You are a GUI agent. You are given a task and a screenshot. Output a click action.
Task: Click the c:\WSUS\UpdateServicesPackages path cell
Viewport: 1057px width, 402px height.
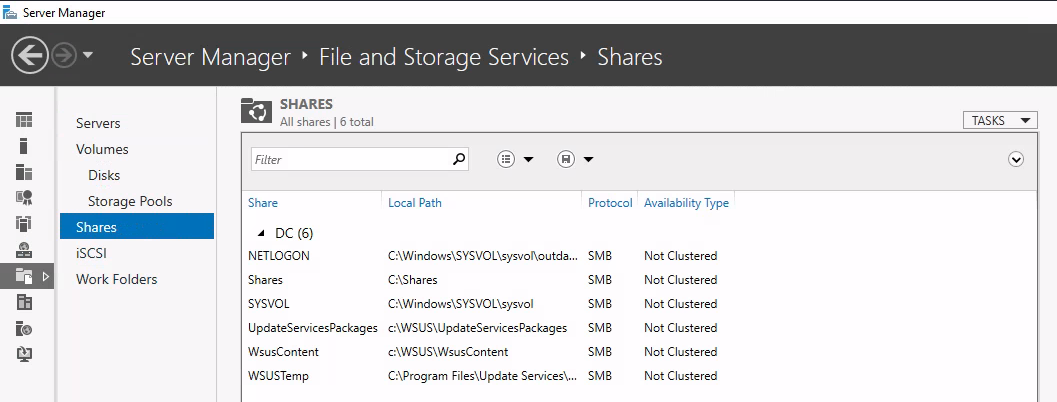pos(477,328)
